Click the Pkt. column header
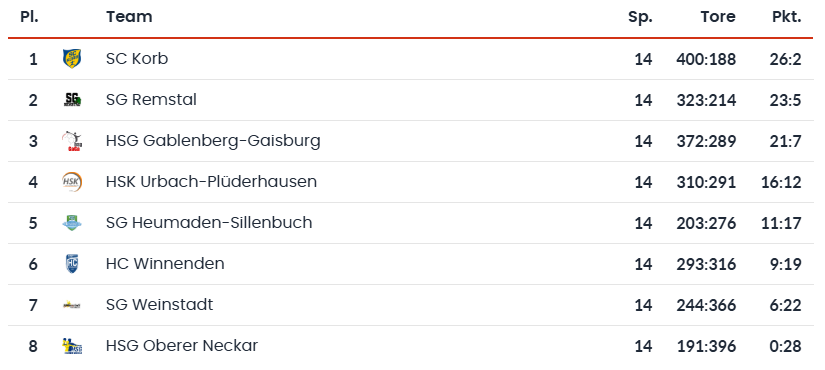825x370 pixels. coord(787,17)
